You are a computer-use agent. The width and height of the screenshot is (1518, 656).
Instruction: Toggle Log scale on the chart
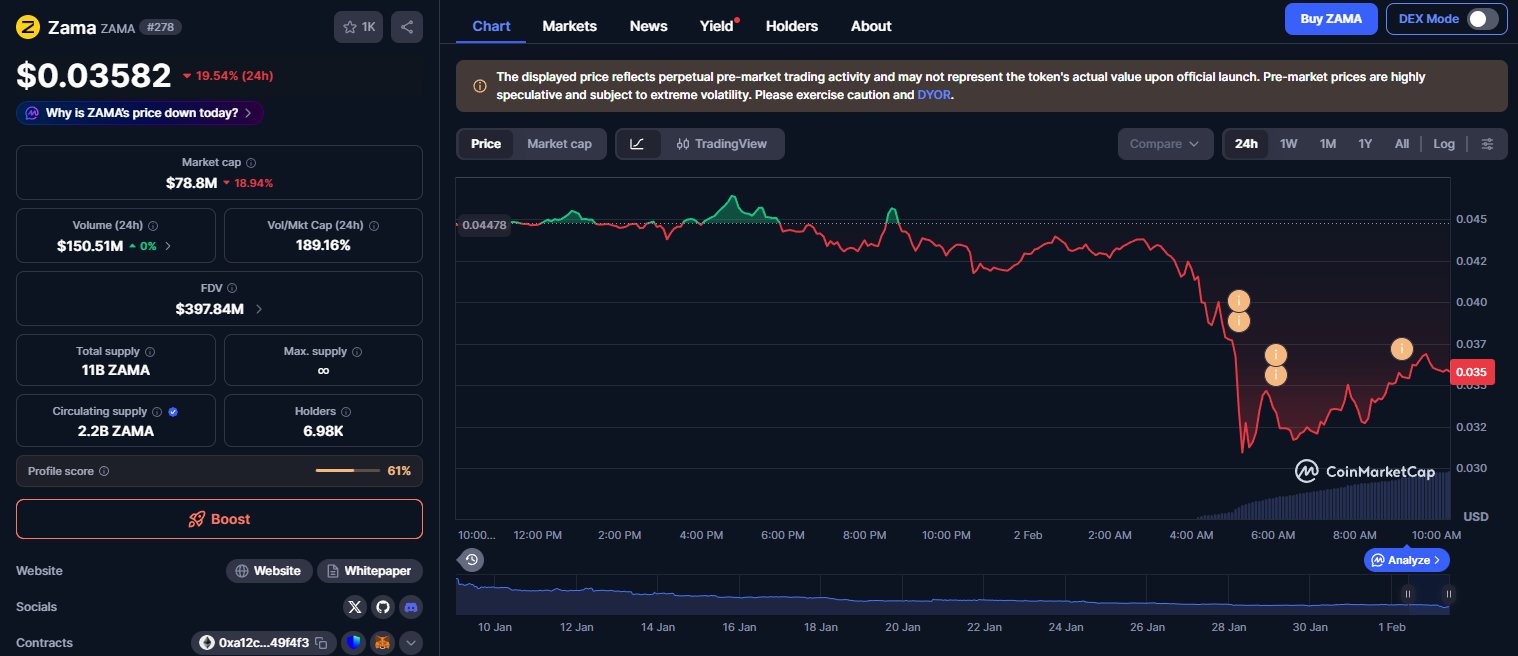(1443, 144)
